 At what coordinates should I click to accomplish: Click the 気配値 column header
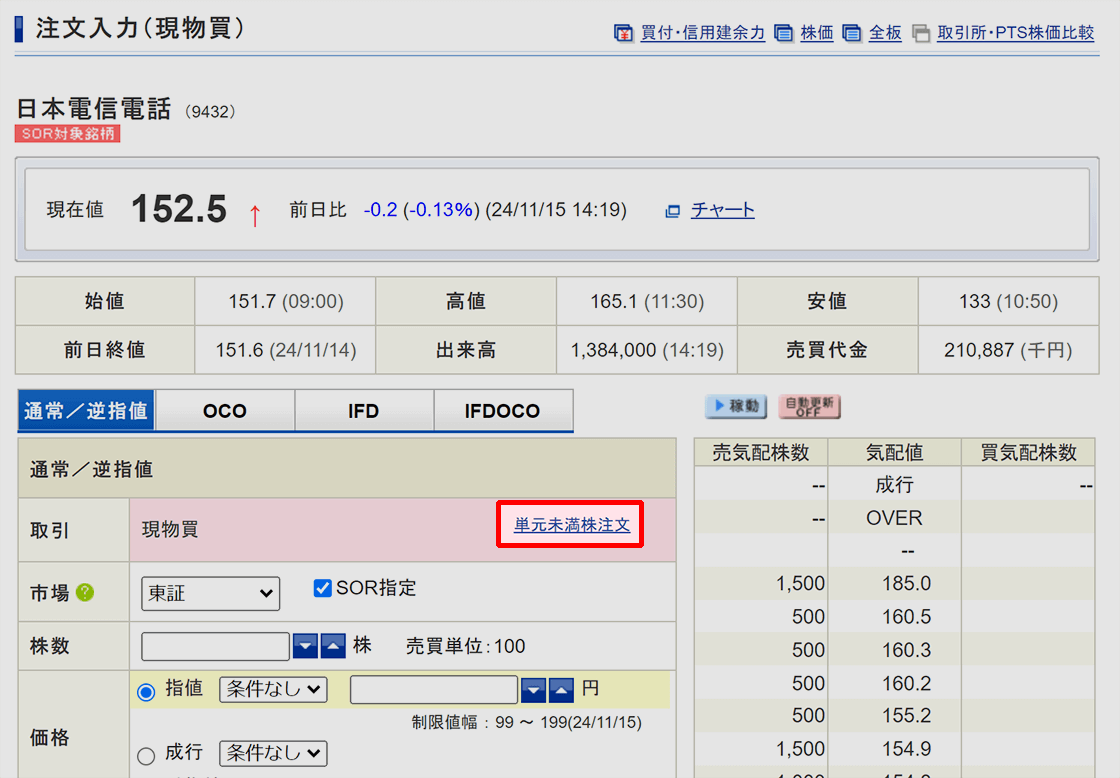894,452
